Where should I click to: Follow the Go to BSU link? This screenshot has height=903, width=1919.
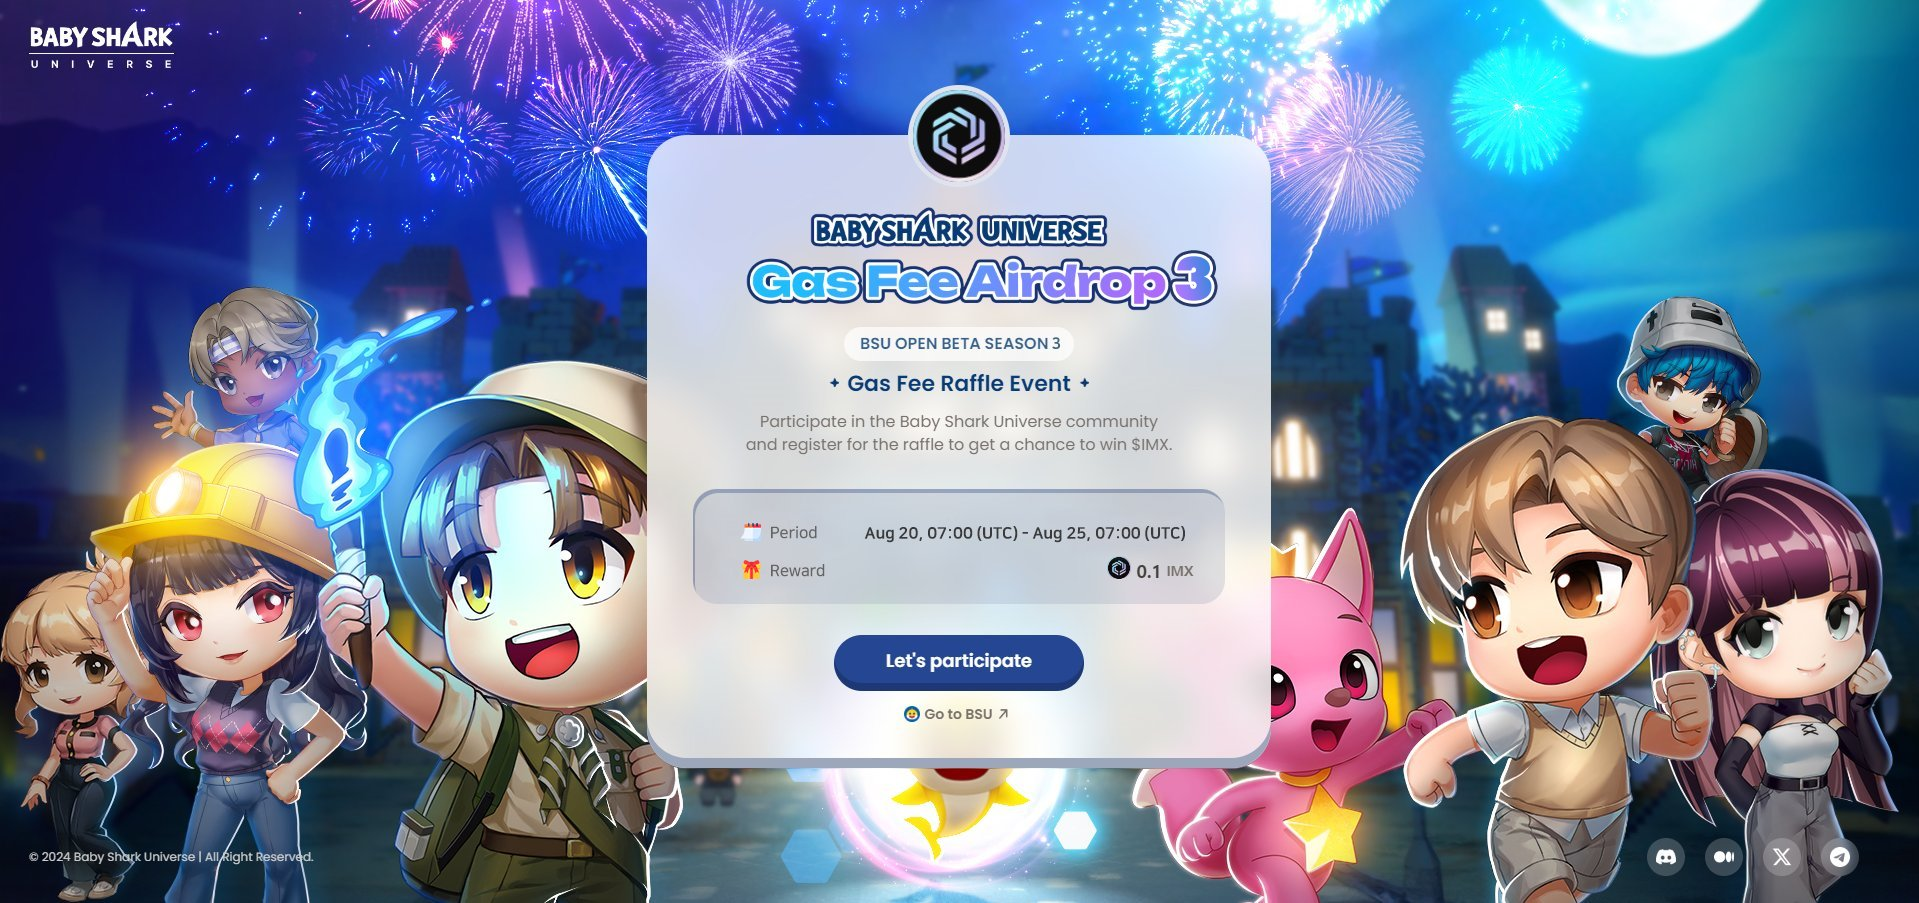coord(957,714)
